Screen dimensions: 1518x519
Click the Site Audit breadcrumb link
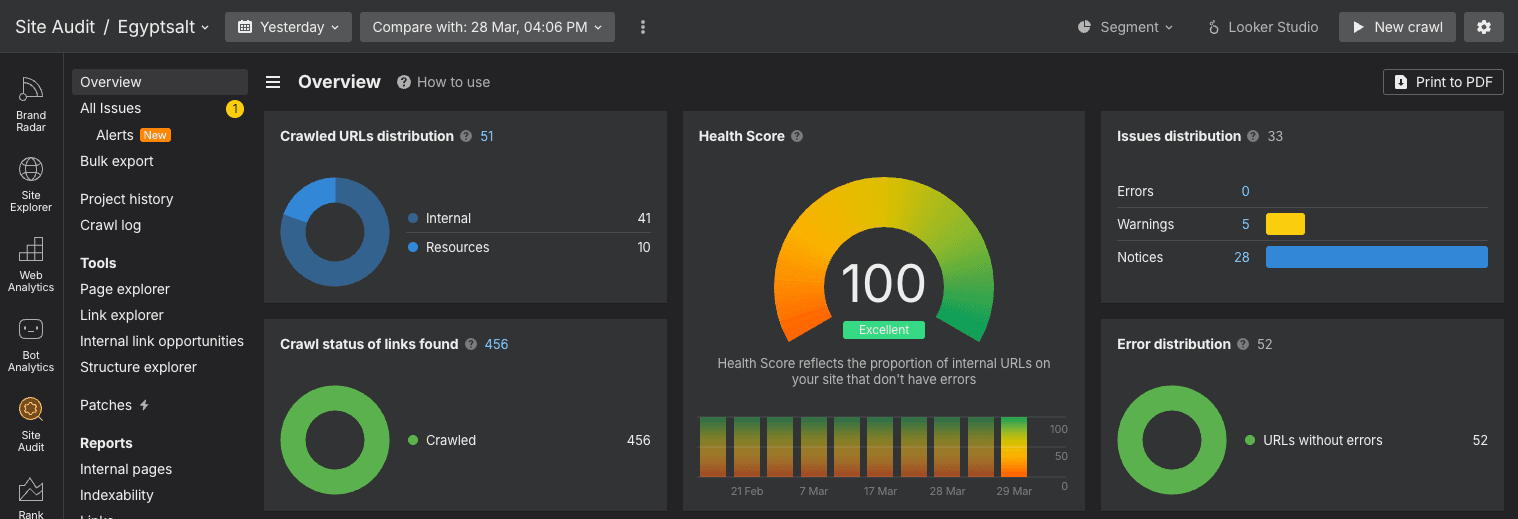(x=55, y=27)
